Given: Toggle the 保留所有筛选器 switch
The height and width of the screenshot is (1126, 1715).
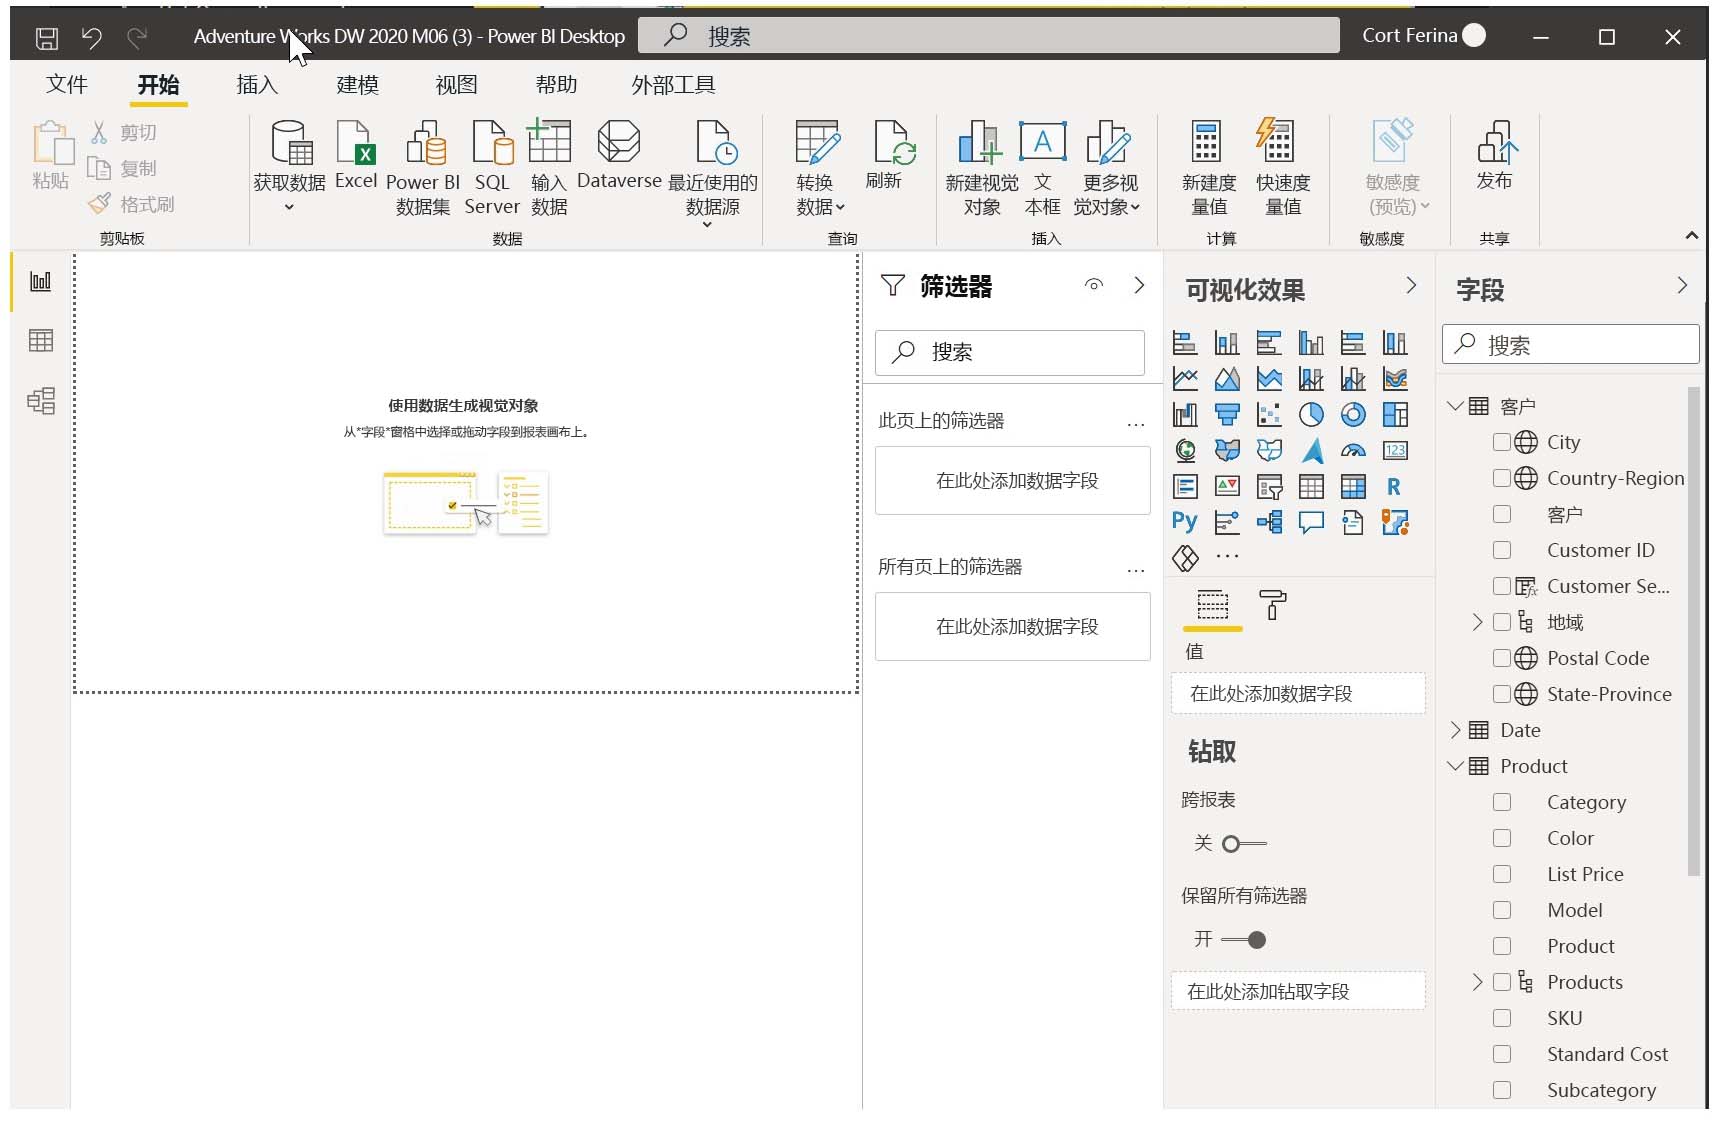Looking at the screenshot, I should point(1244,940).
